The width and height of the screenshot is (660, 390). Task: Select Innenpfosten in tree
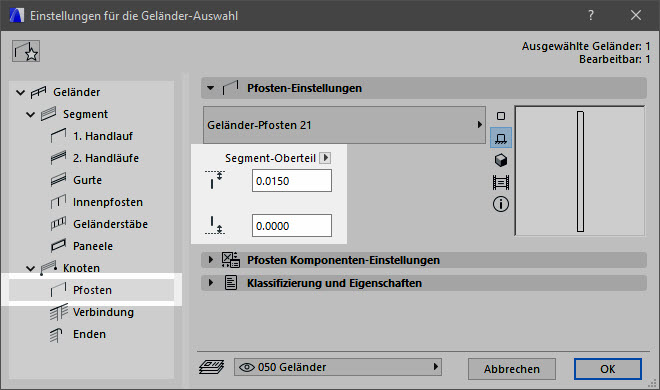point(108,202)
